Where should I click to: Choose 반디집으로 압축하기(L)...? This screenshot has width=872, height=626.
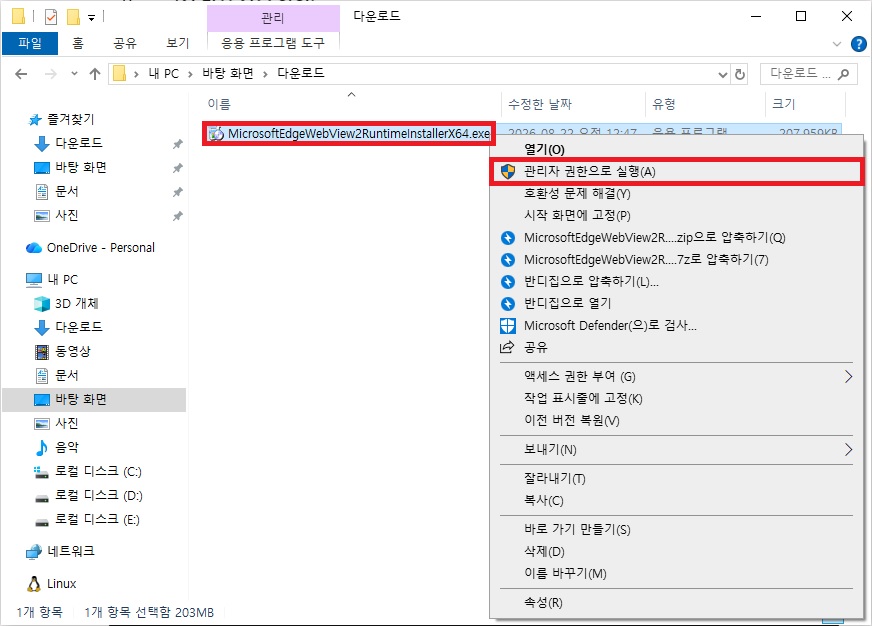coord(676,281)
